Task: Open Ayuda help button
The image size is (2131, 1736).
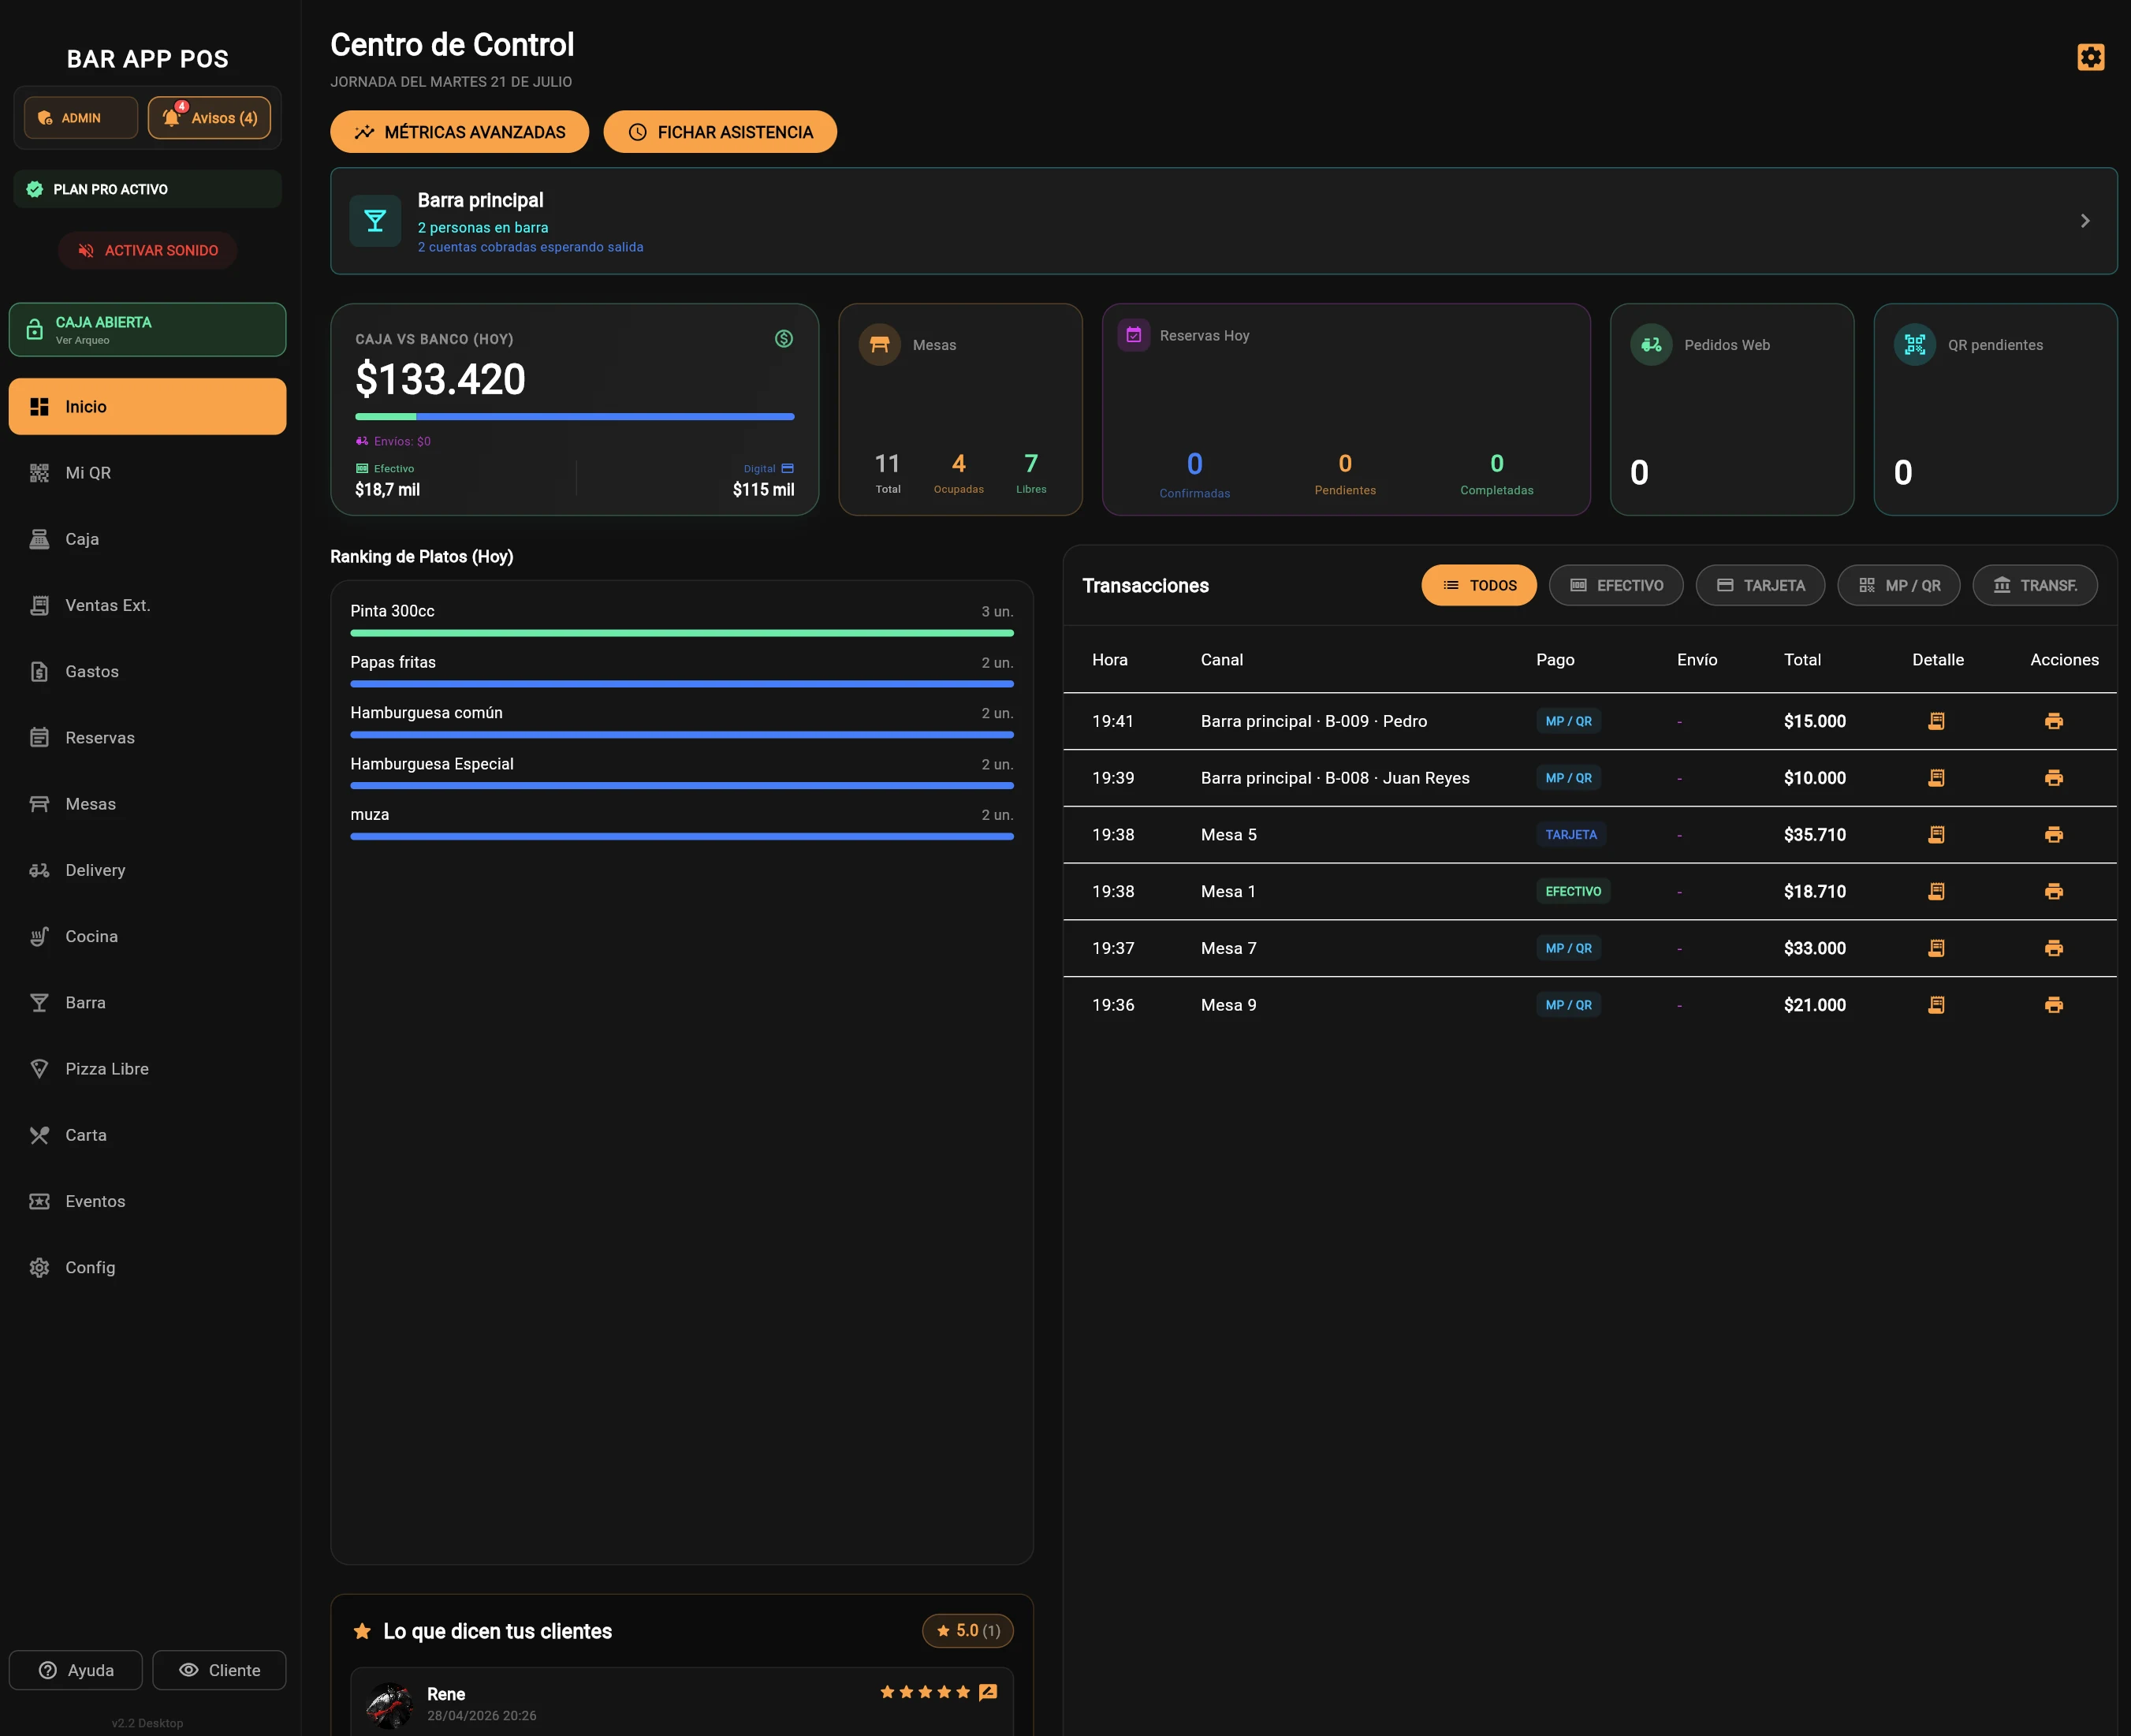Action: [76, 1670]
